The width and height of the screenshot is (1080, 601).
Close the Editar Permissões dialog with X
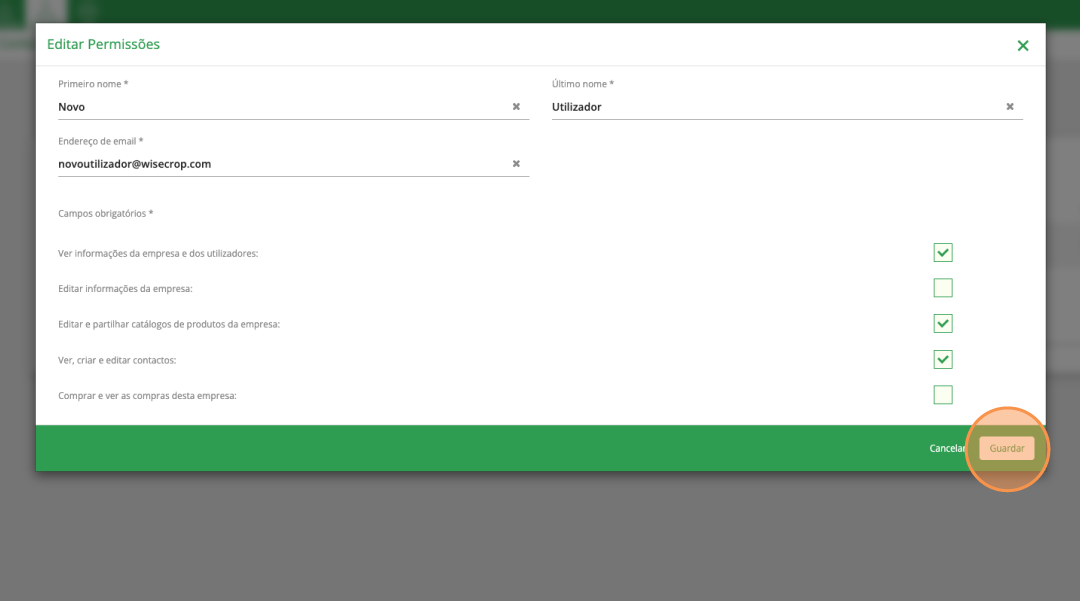pos(1022,46)
